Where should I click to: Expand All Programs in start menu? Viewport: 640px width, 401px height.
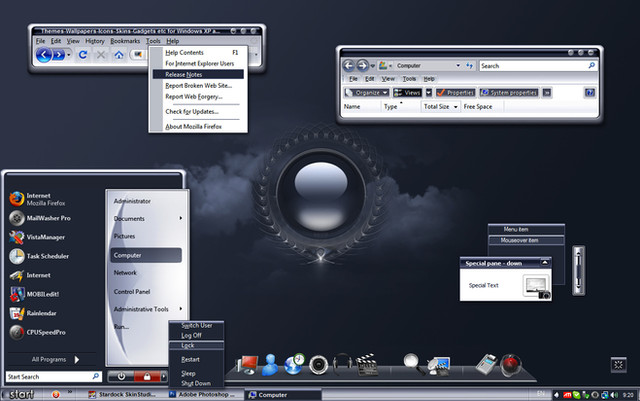(x=54, y=359)
